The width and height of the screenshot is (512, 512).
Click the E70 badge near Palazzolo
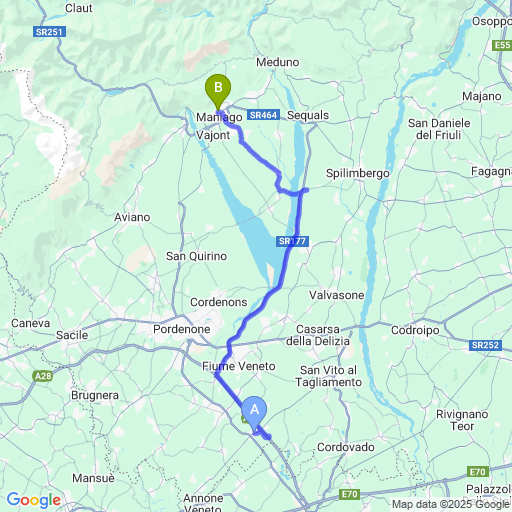pyautogui.click(x=478, y=472)
